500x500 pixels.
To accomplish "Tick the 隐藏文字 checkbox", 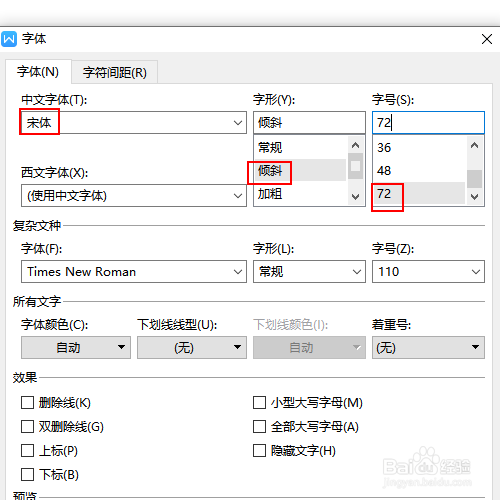I will point(259,450).
